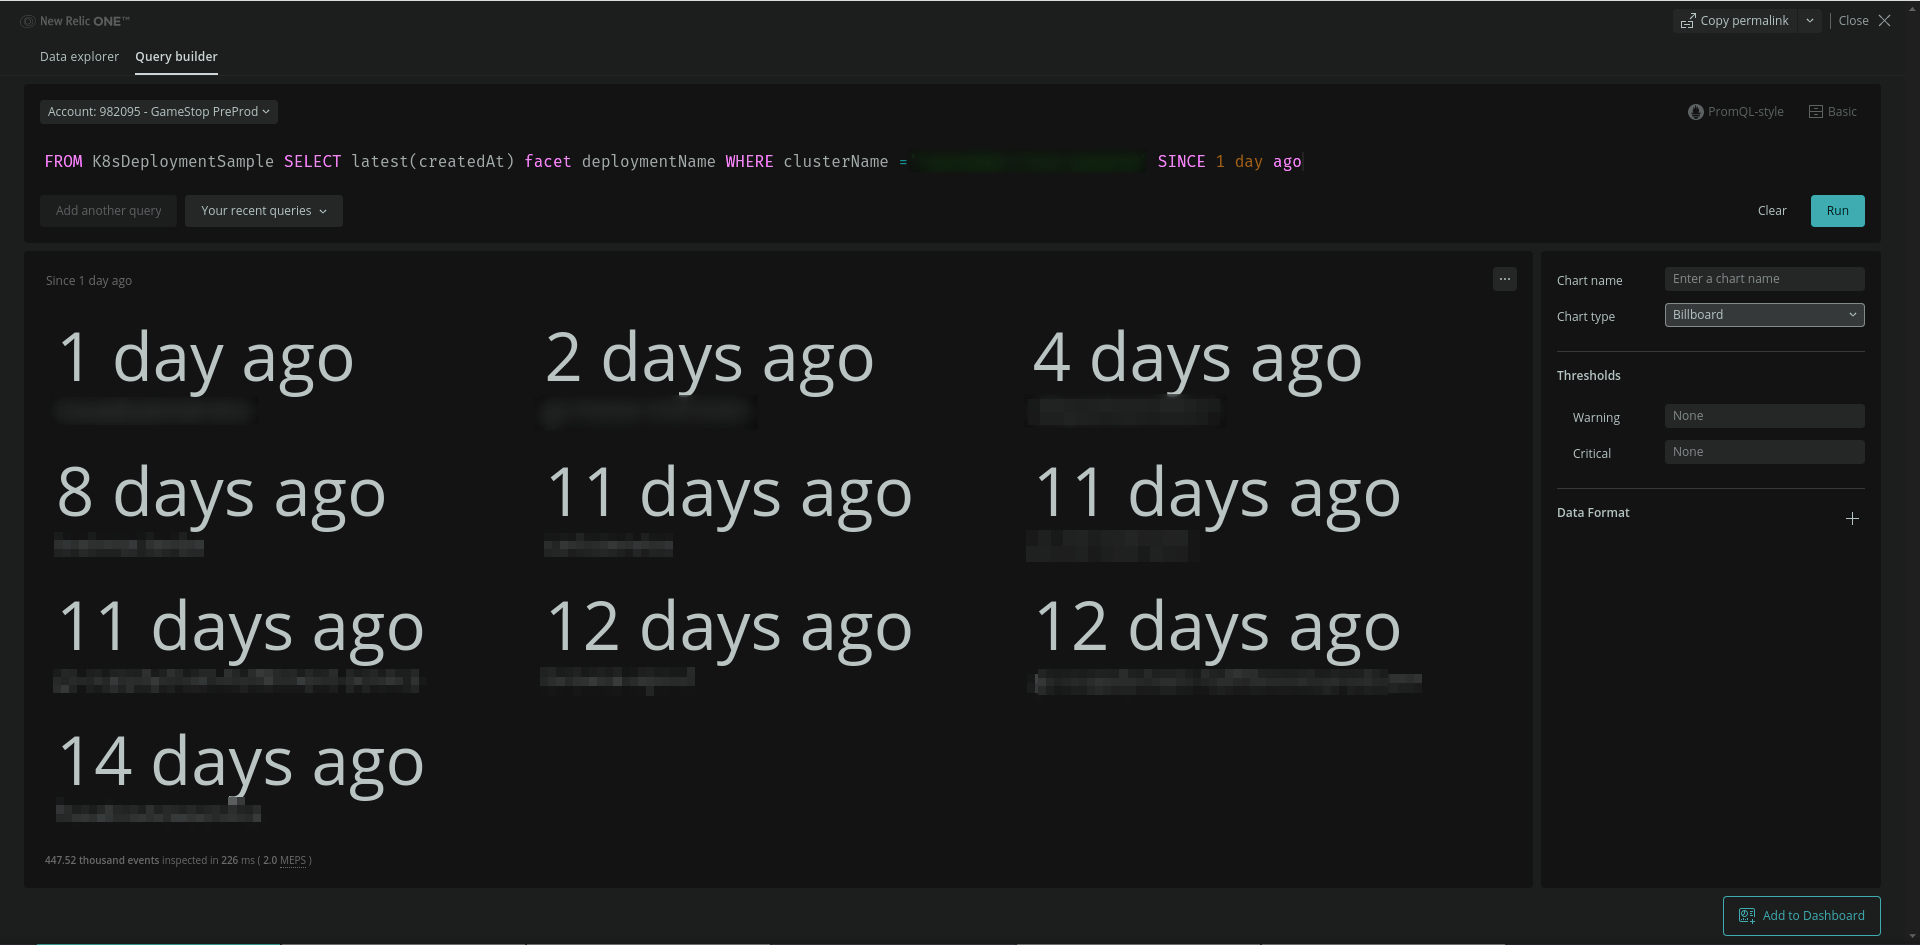
Task: Switch to PromQL-style query mode
Action: coord(1735,112)
